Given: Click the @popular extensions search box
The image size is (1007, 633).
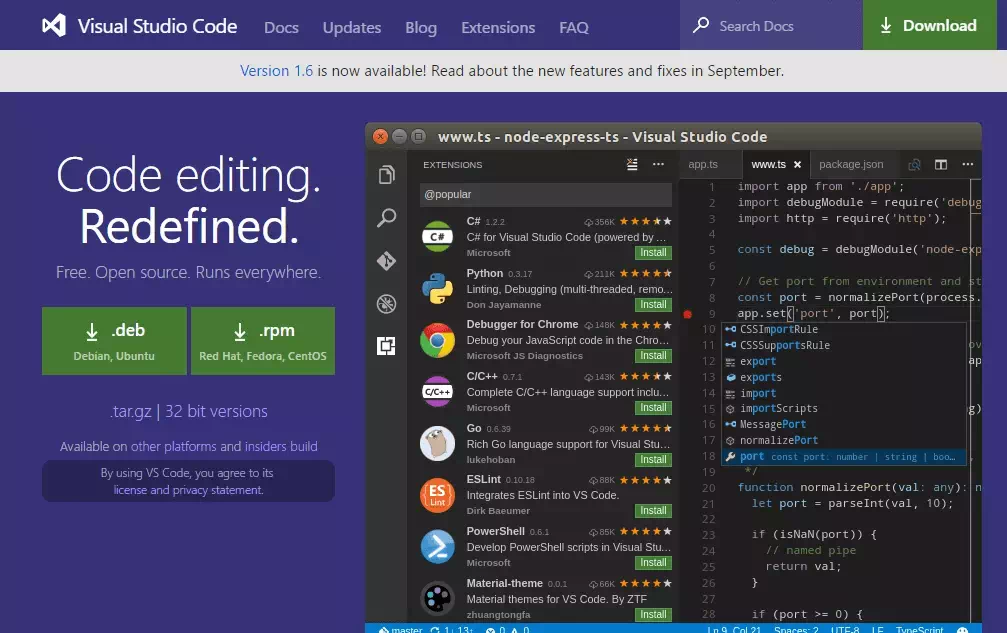Looking at the screenshot, I should point(546,195).
